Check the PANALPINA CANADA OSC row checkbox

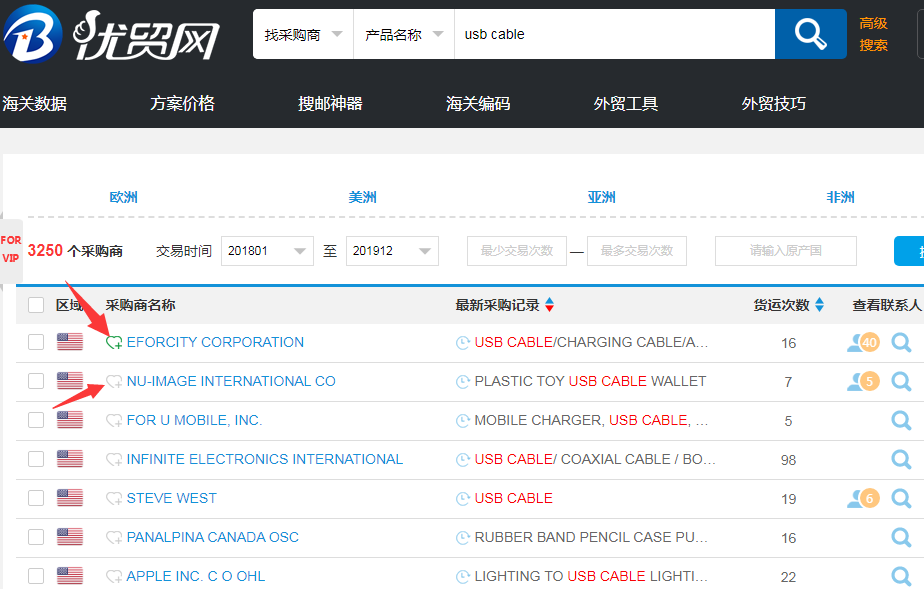click(36, 537)
